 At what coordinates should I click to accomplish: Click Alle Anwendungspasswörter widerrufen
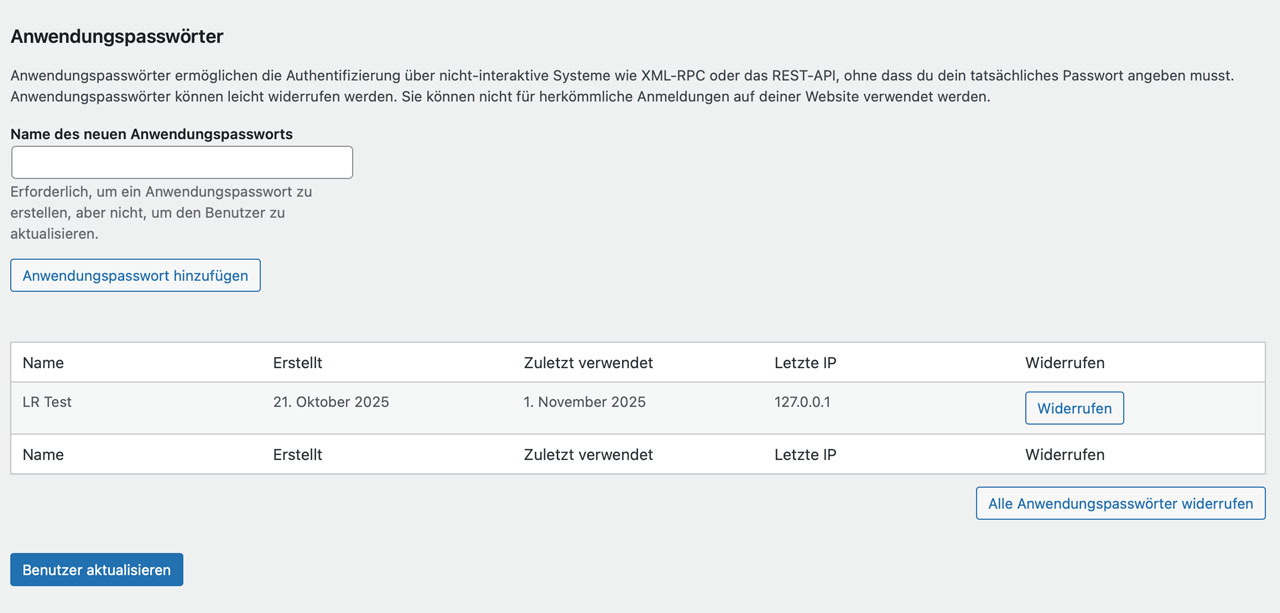tap(1120, 503)
